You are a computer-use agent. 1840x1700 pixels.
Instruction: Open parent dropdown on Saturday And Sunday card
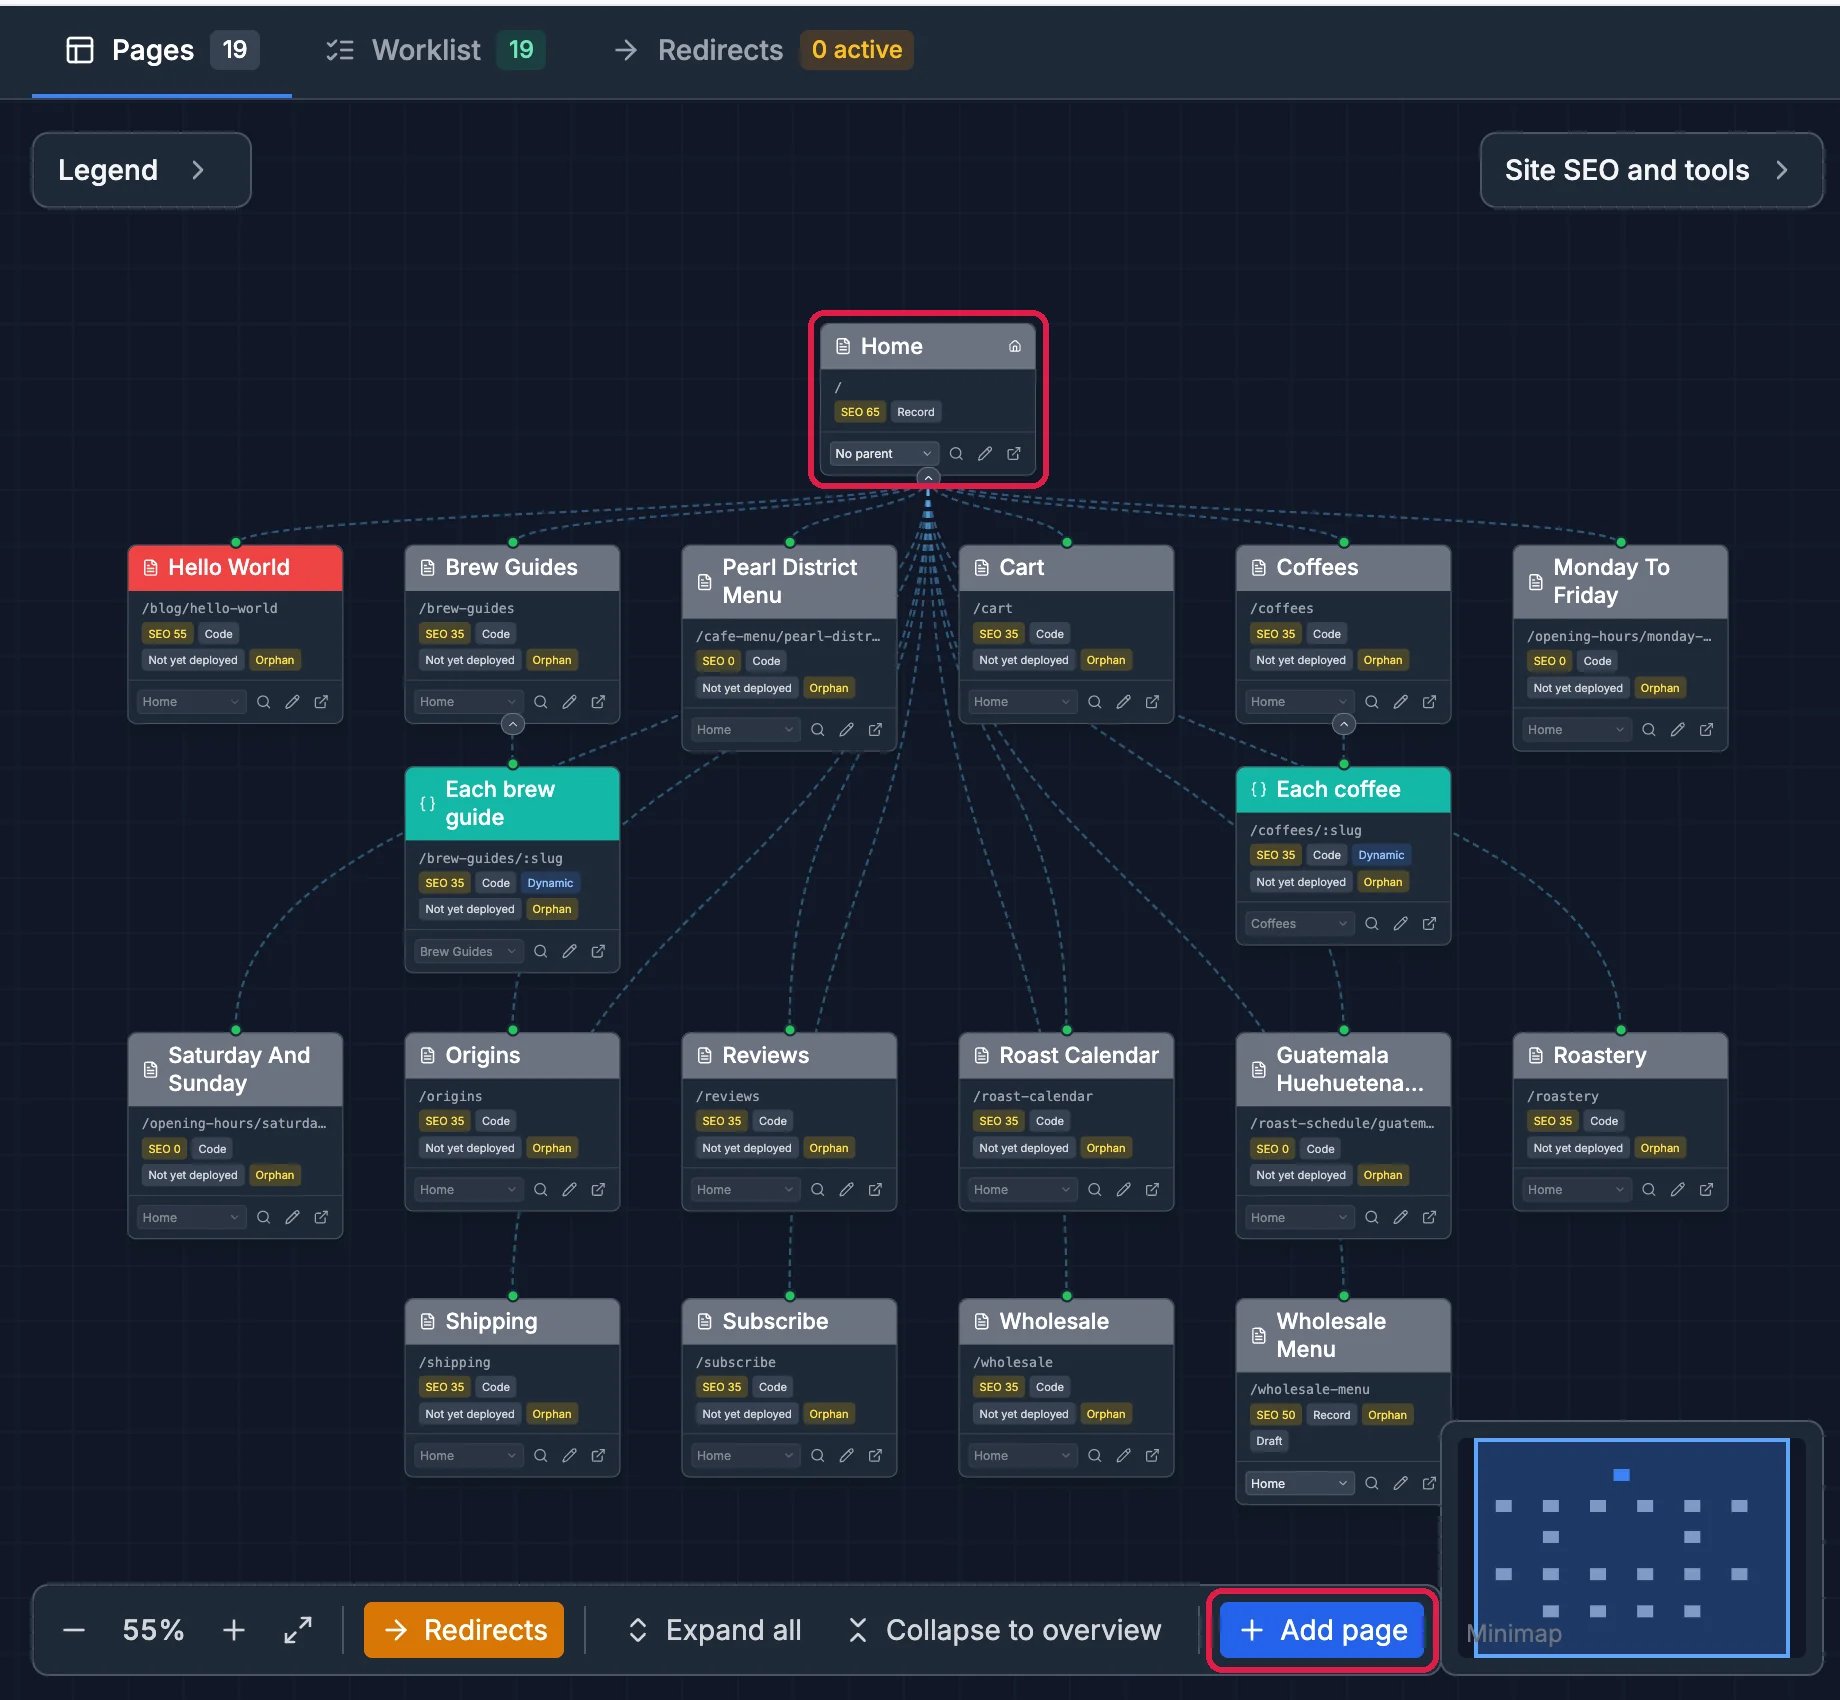coord(190,1218)
